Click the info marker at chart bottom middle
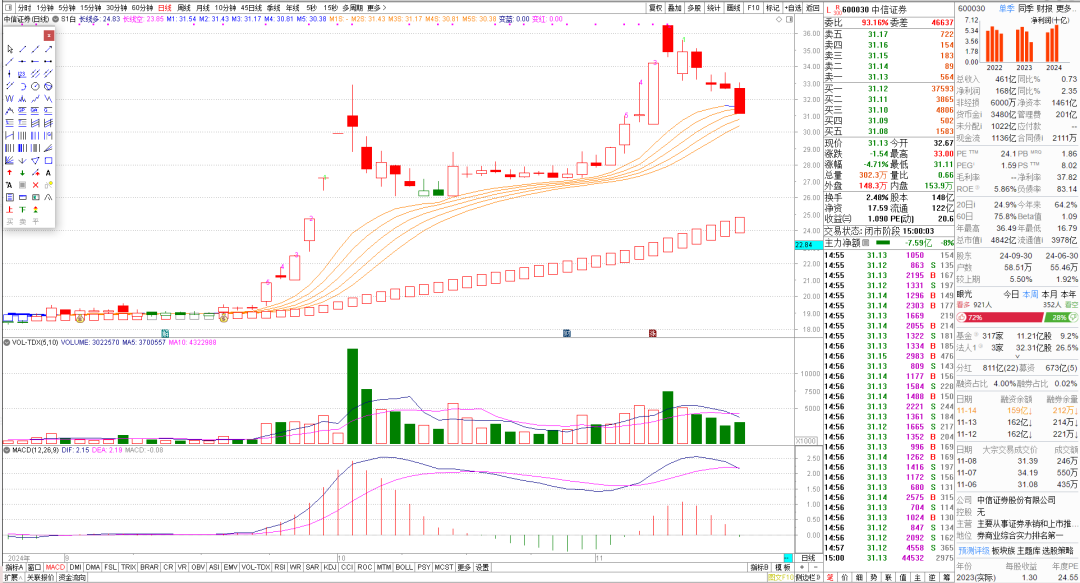The image size is (1080, 583). [567, 333]
